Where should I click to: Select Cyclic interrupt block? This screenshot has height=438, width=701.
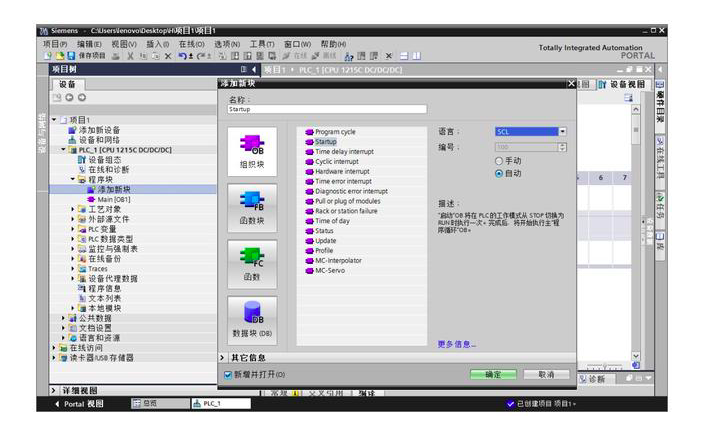tap(332, 161)
